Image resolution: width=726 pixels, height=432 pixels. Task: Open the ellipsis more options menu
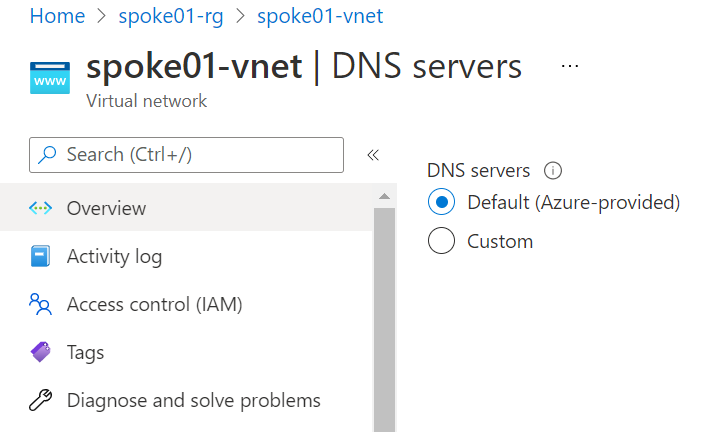[x=570, y=66]
